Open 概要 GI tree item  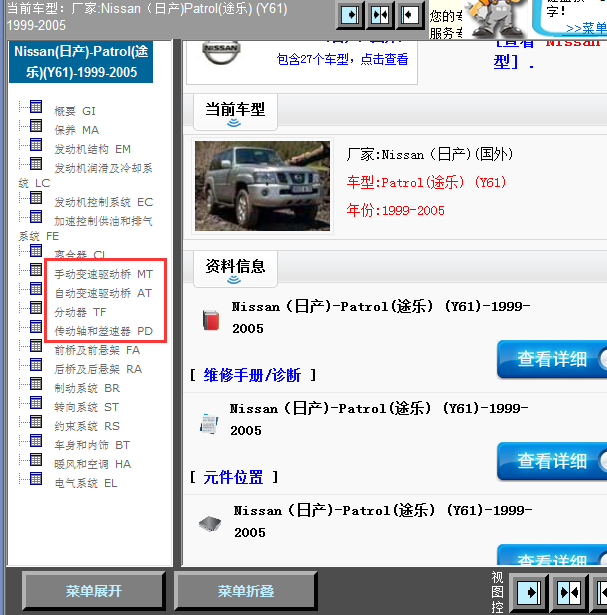pyautogui.click(x=75, y=111)
